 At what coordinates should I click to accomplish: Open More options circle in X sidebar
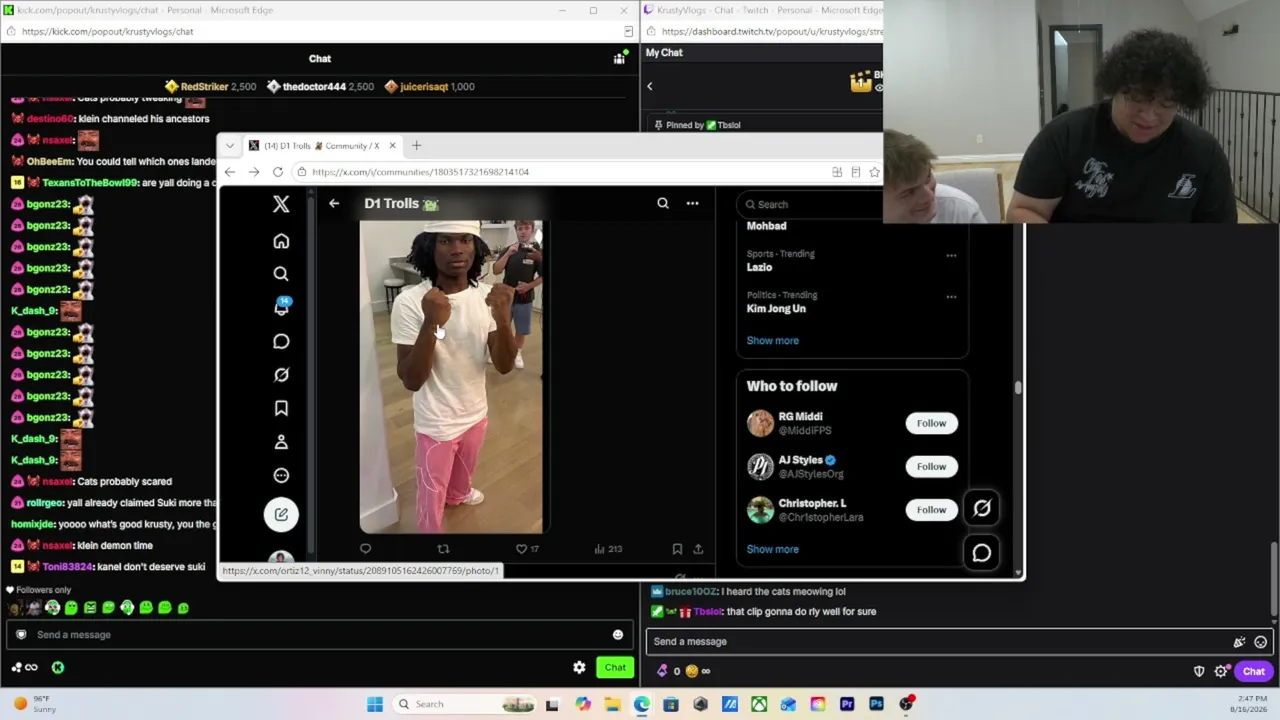[281, 476]
